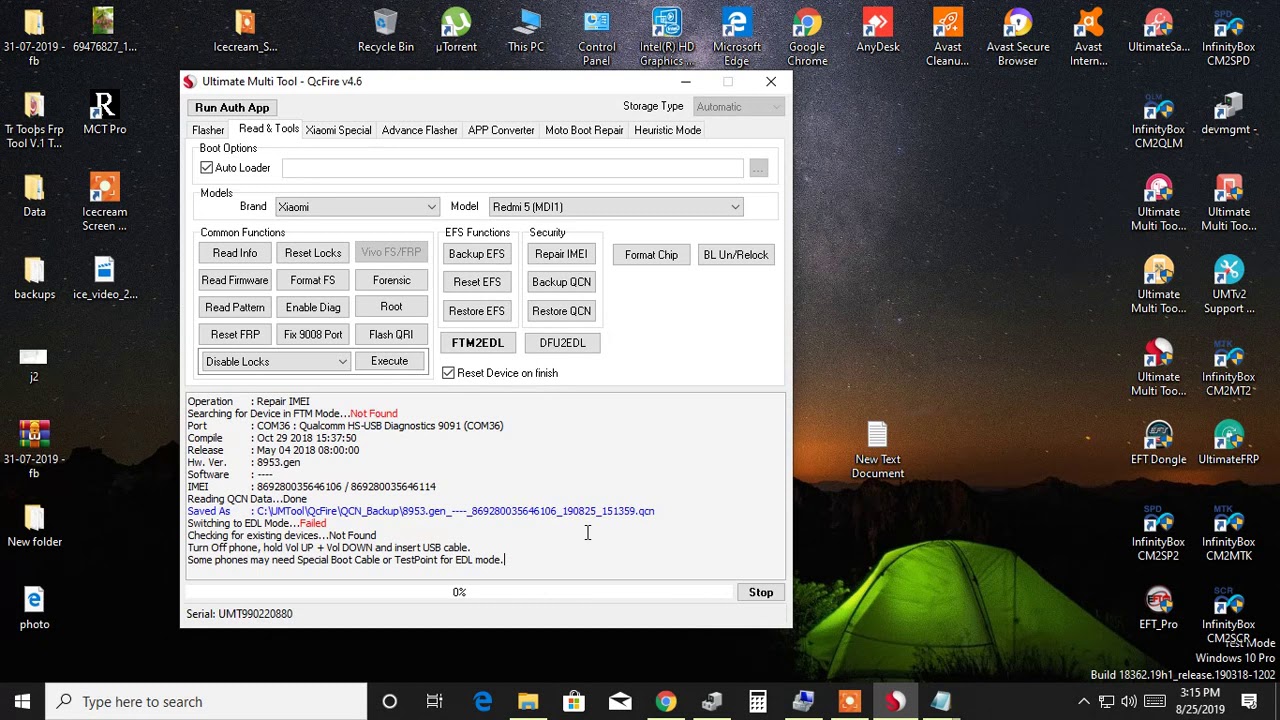The height and width of the screenshot is (720, 1280).
Task: Click Fix 9008 Port button
Action: [x=313, y=334]
